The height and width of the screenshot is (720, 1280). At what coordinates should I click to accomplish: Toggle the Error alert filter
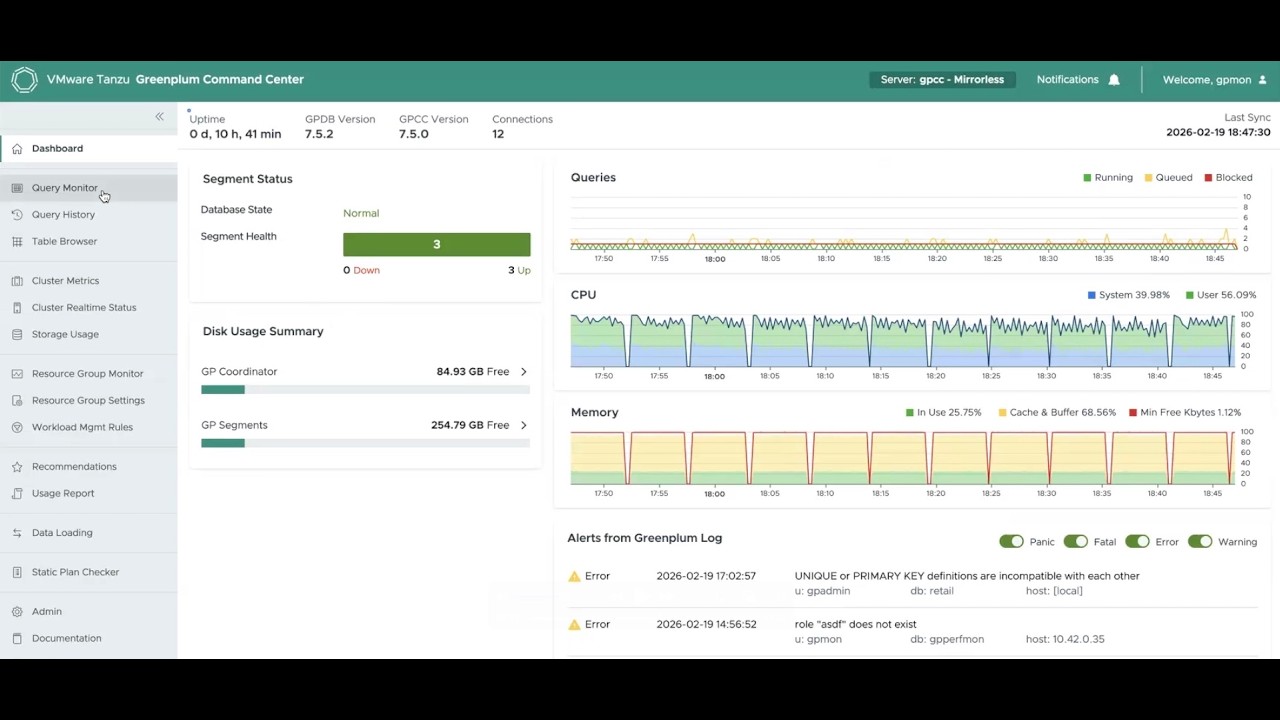(x=1137, y=542)
